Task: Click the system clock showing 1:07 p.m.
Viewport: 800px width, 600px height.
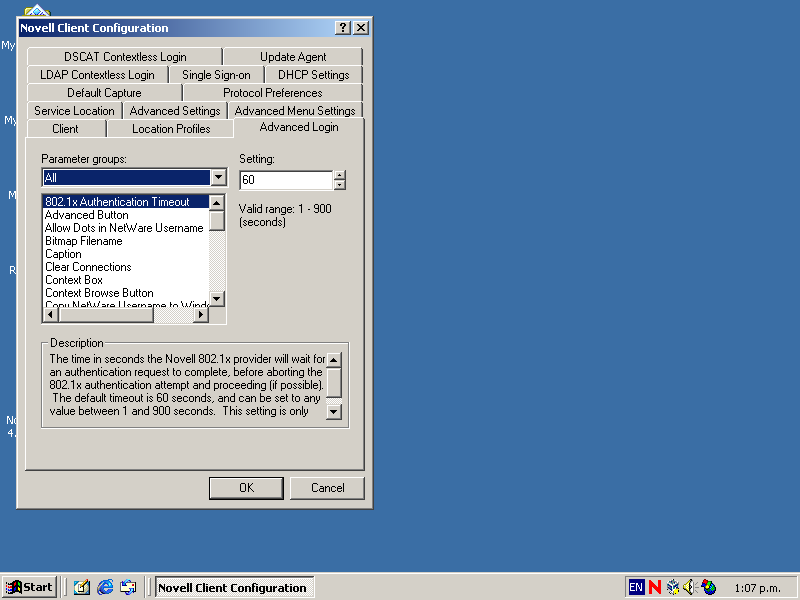Action: pyautogui.click(x=758, y=588)
